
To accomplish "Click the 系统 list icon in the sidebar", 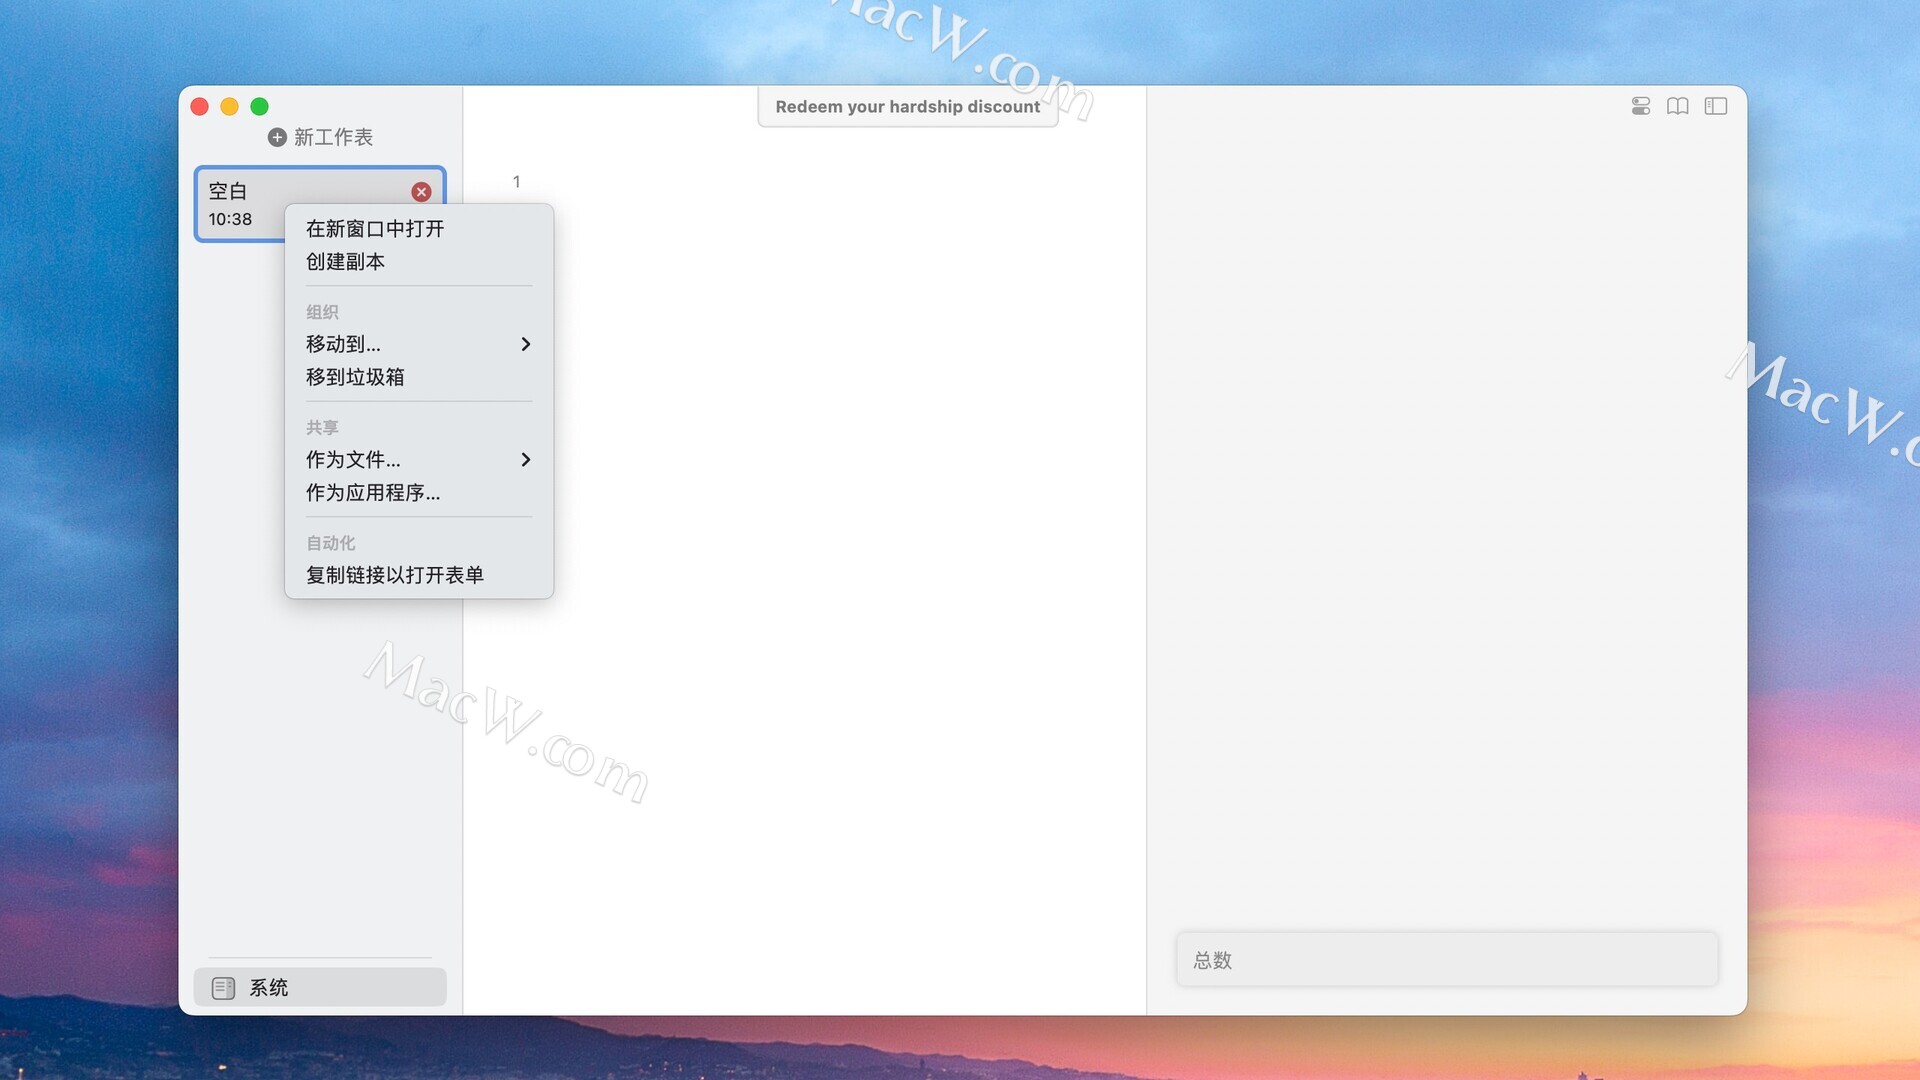I will (x=223, y=988).
